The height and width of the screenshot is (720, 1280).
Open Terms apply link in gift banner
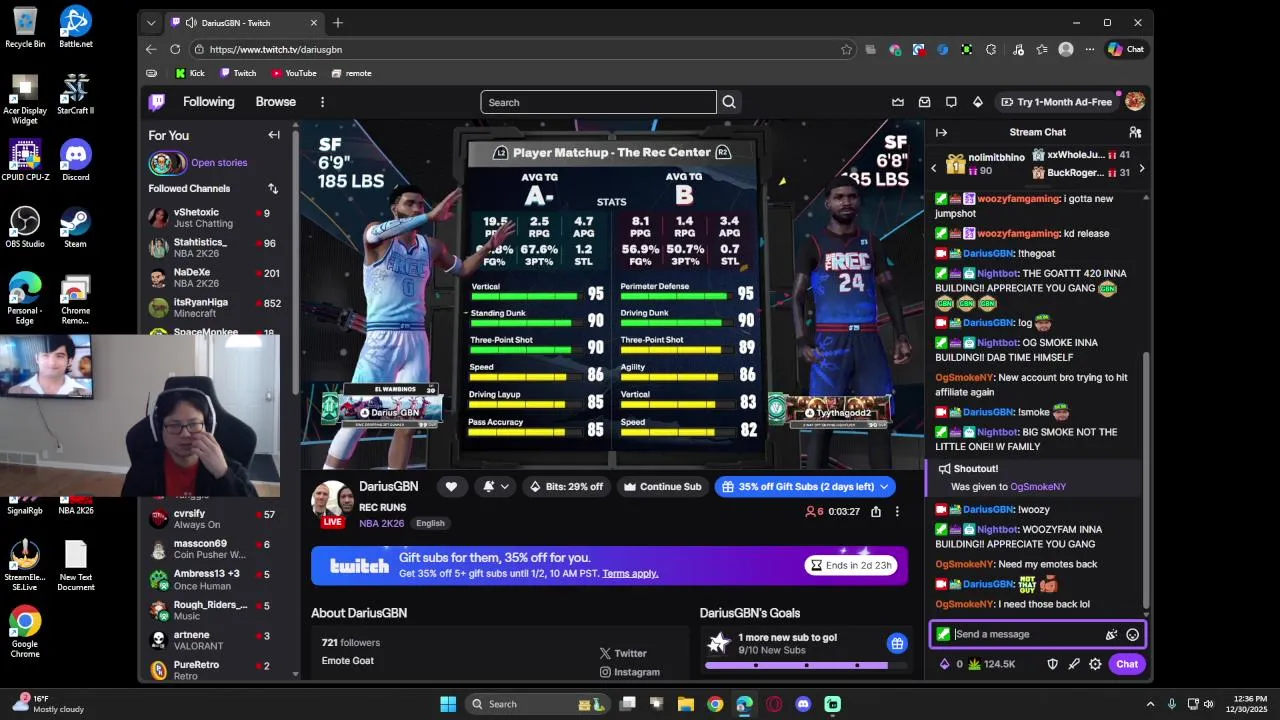point(630,574)
